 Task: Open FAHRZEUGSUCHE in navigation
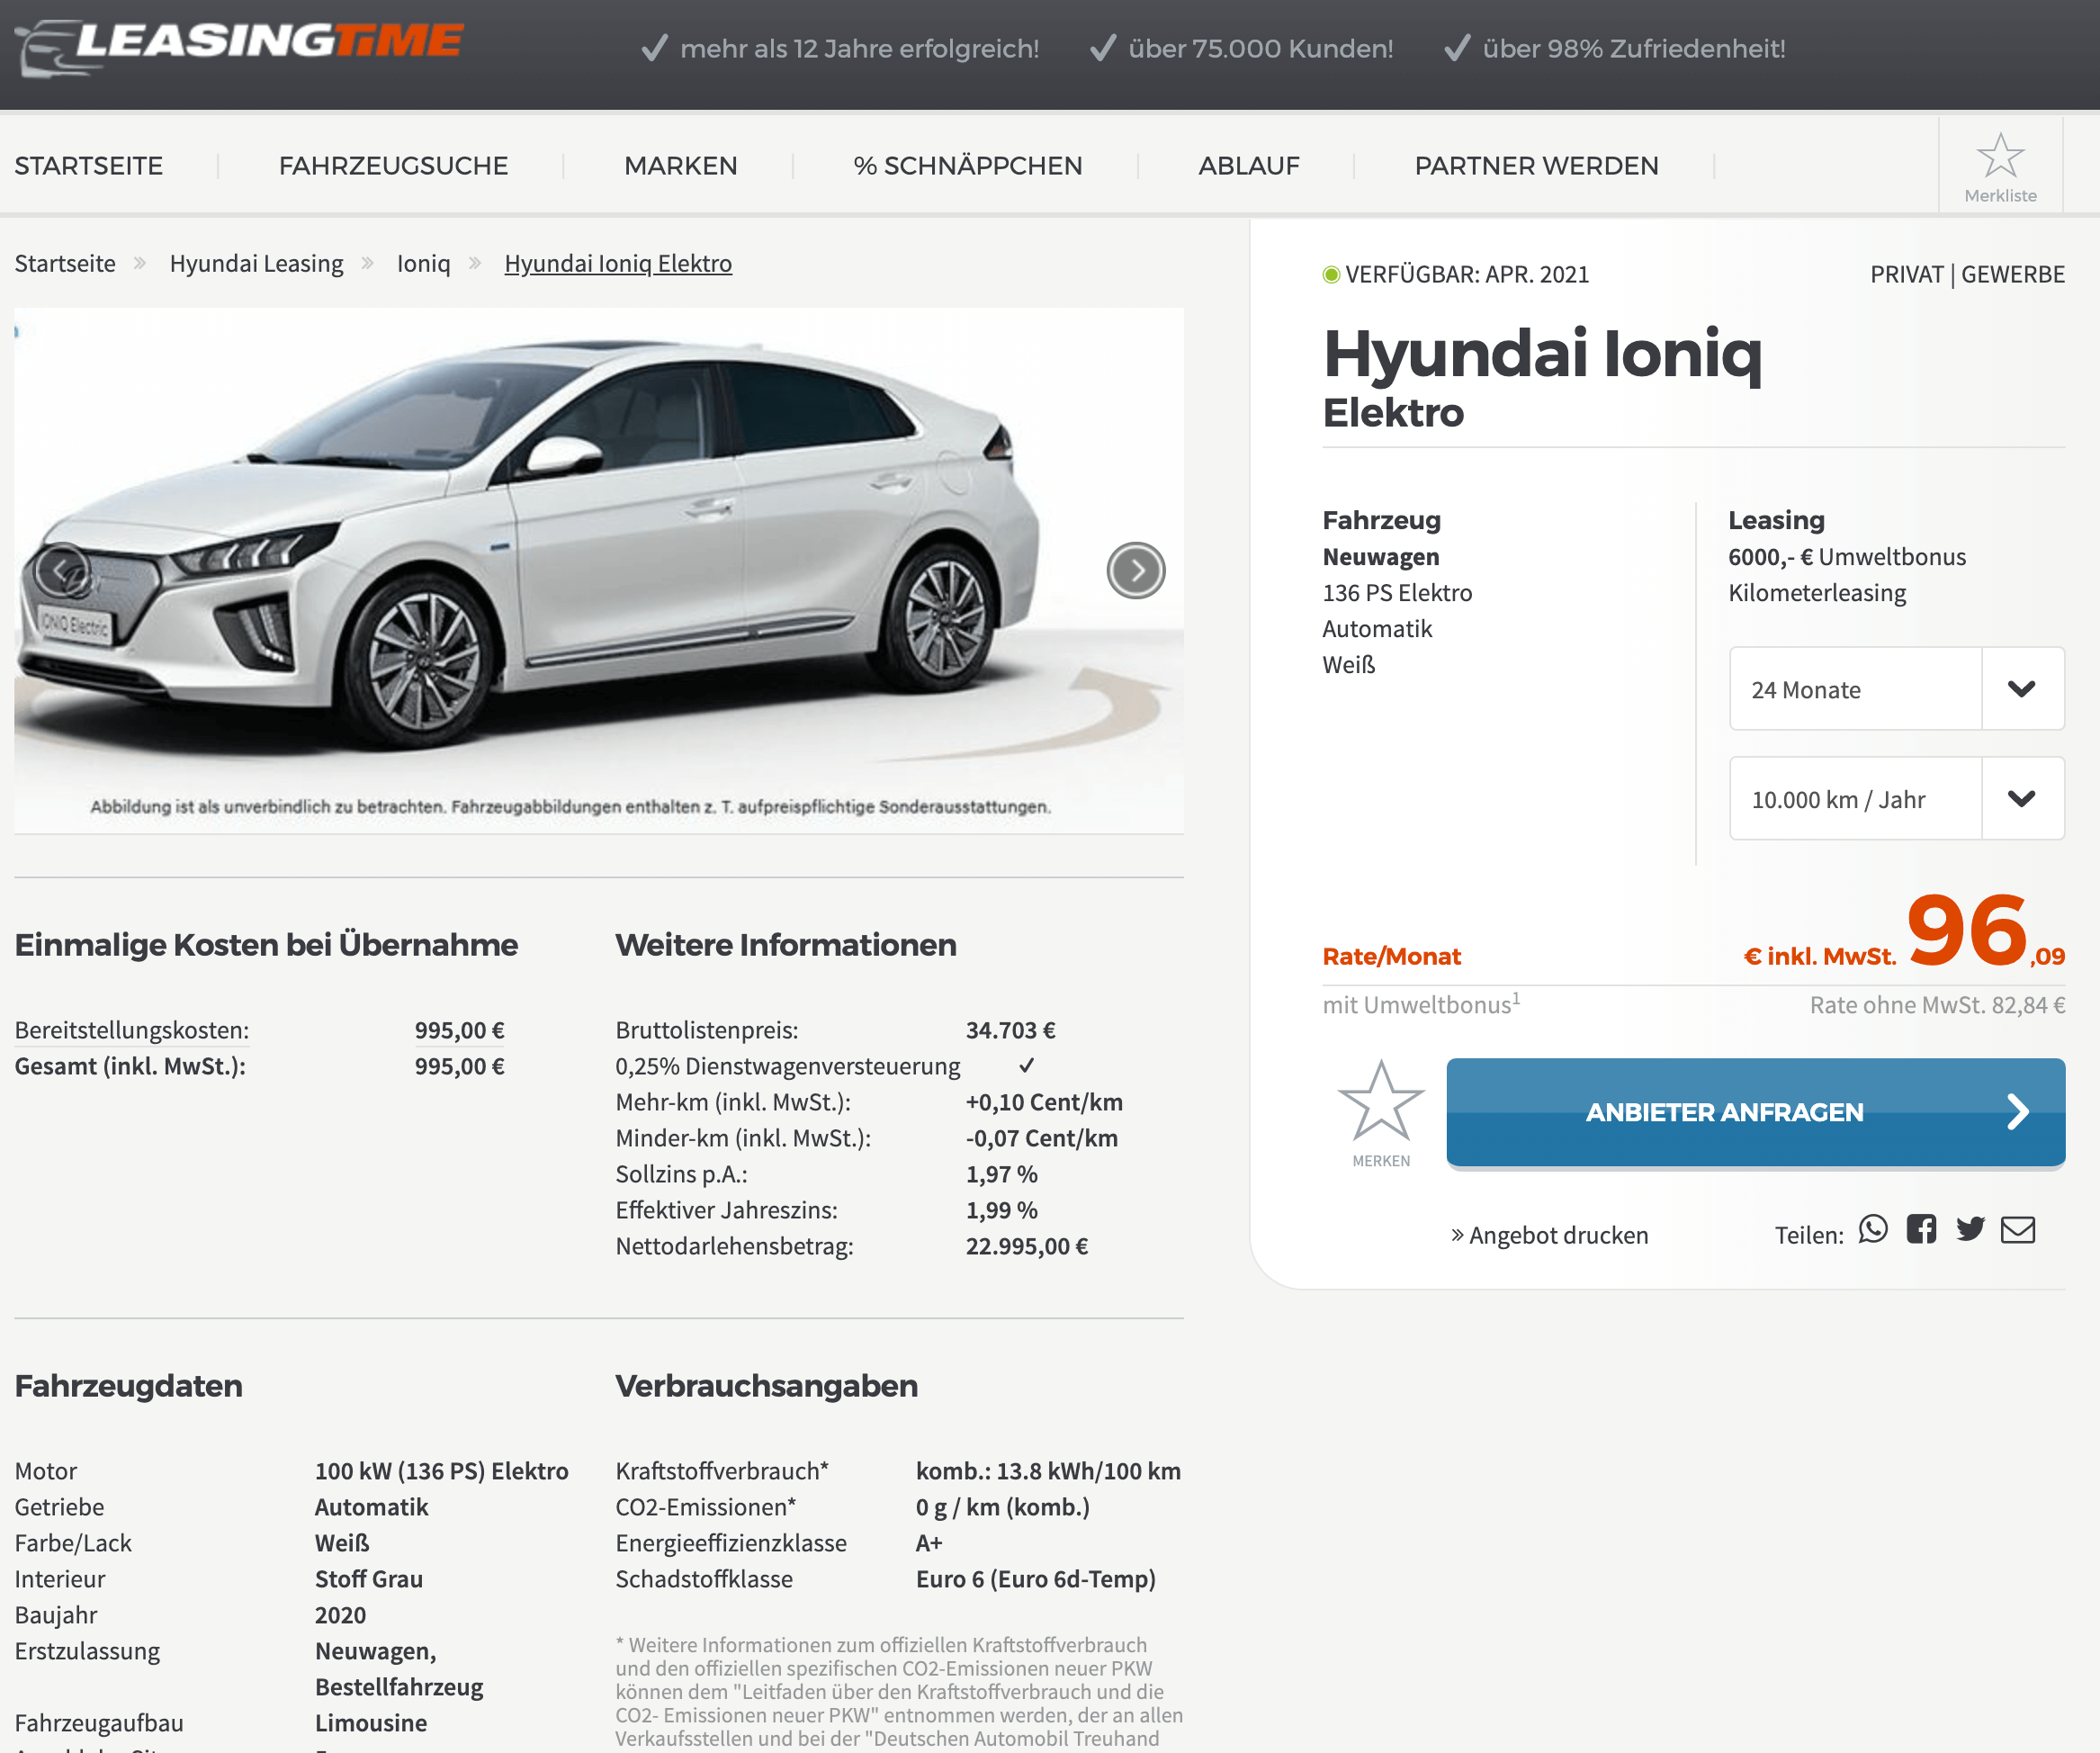click(x=393, y=166)
